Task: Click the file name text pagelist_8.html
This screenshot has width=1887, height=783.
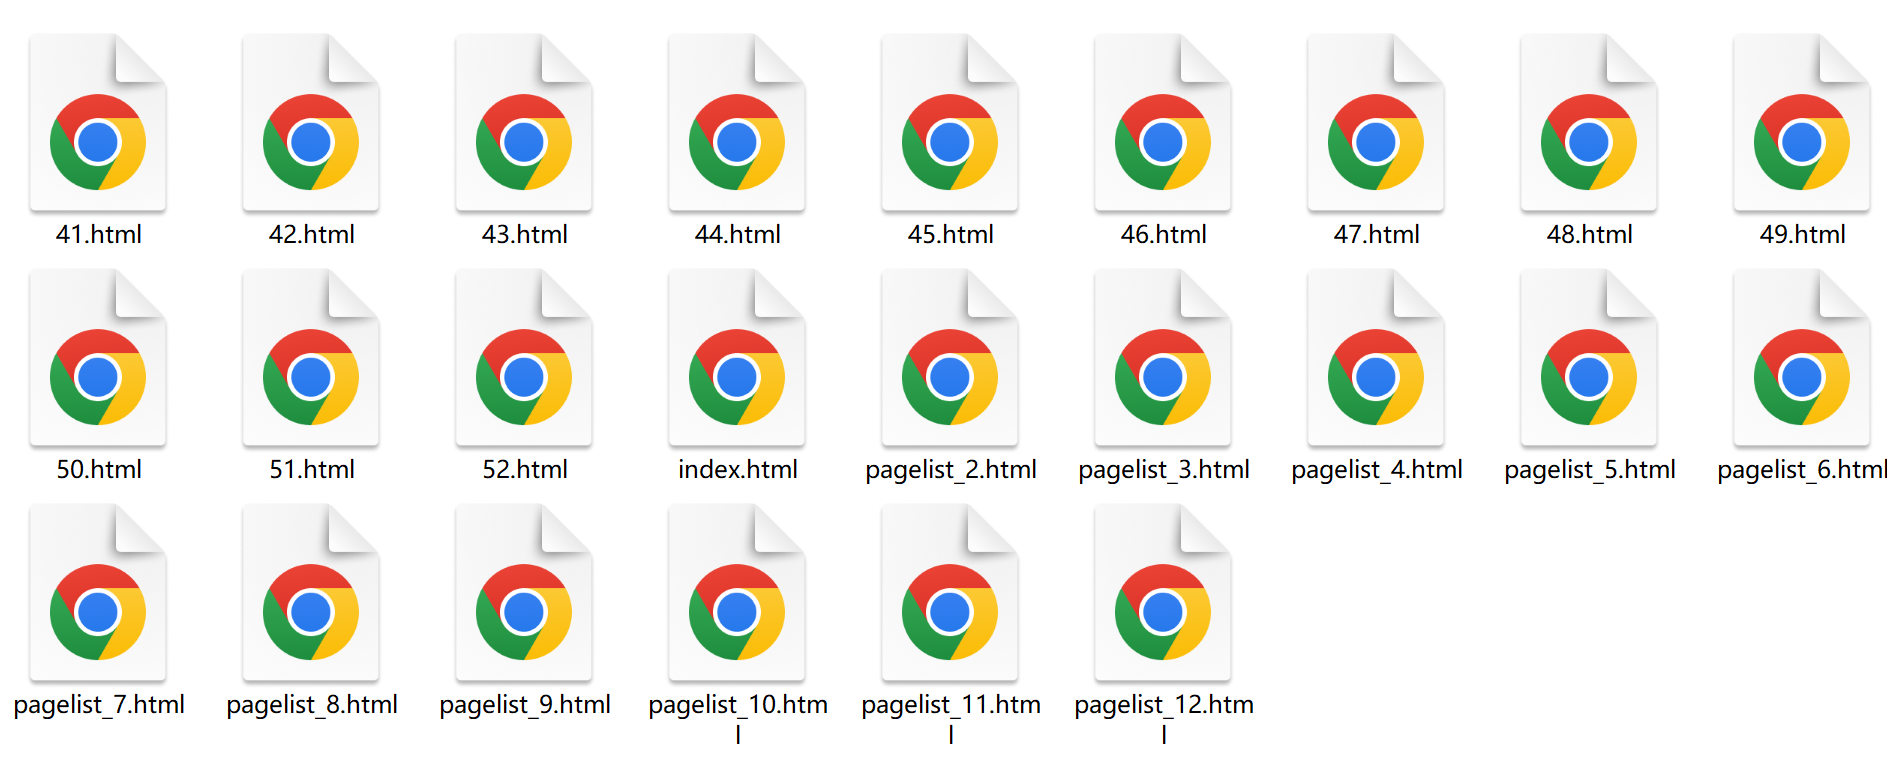Action: 311,706
